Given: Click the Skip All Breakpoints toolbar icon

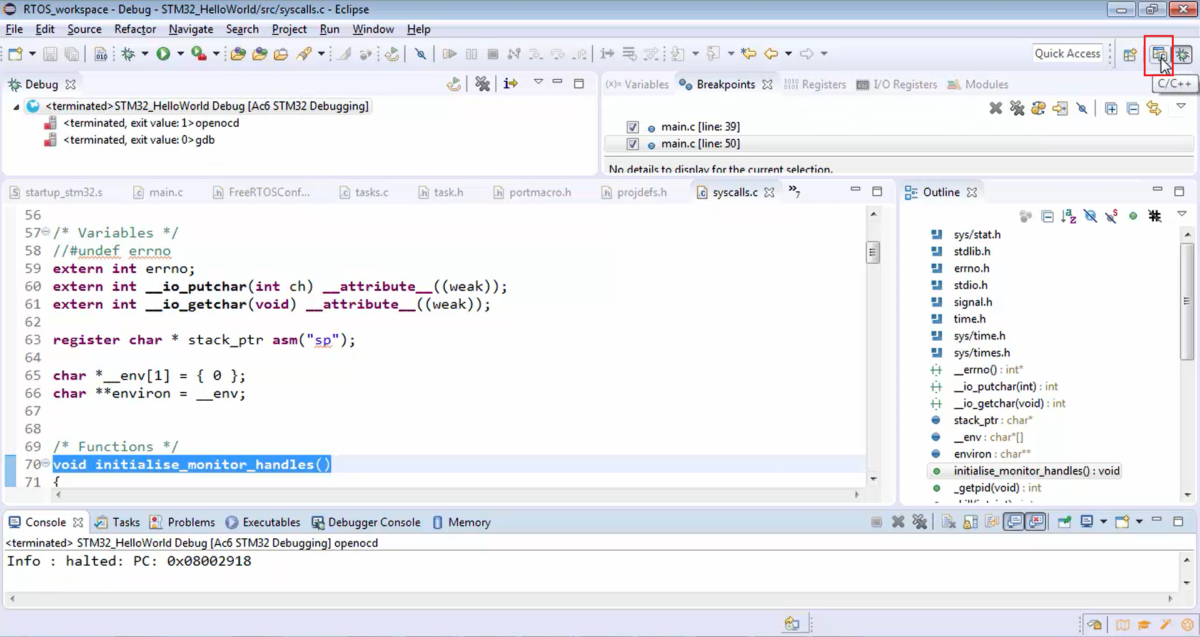Looking at the screenshot, I should point(420,54).
